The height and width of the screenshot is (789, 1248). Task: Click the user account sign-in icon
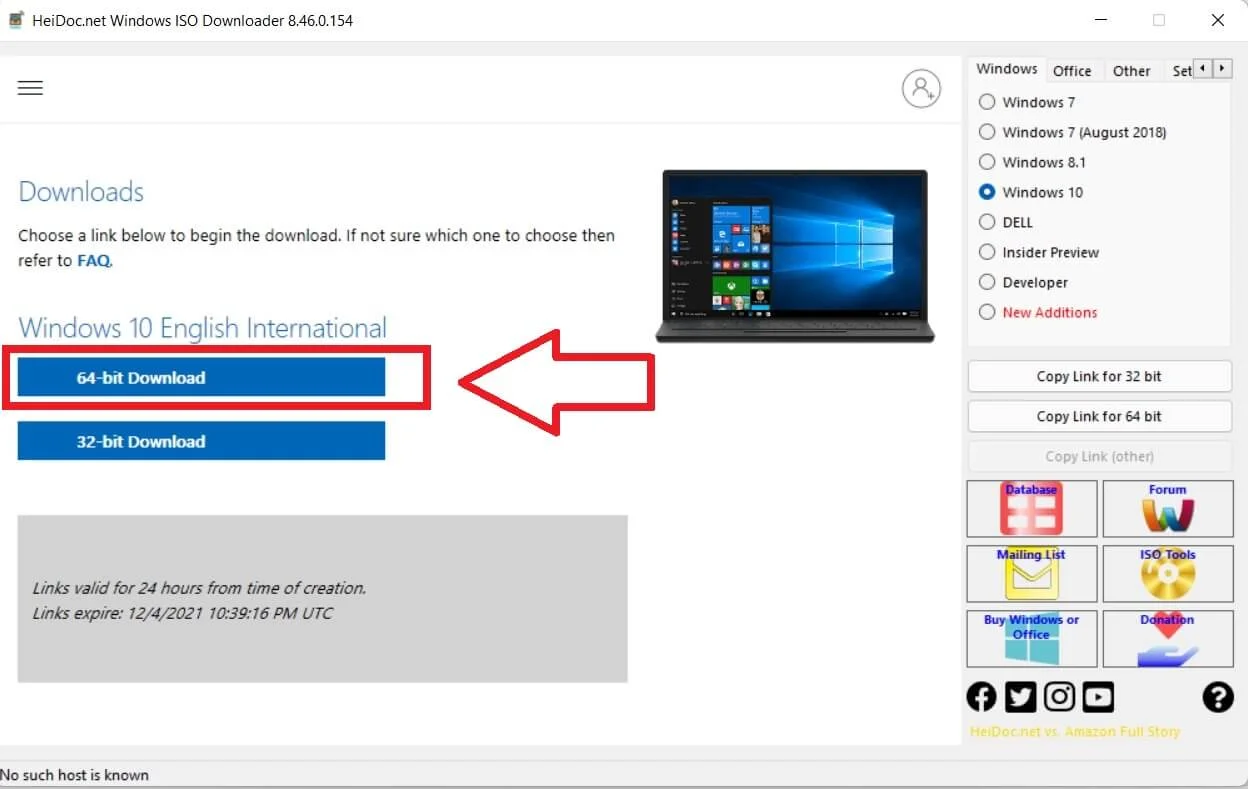pos(921,89)
